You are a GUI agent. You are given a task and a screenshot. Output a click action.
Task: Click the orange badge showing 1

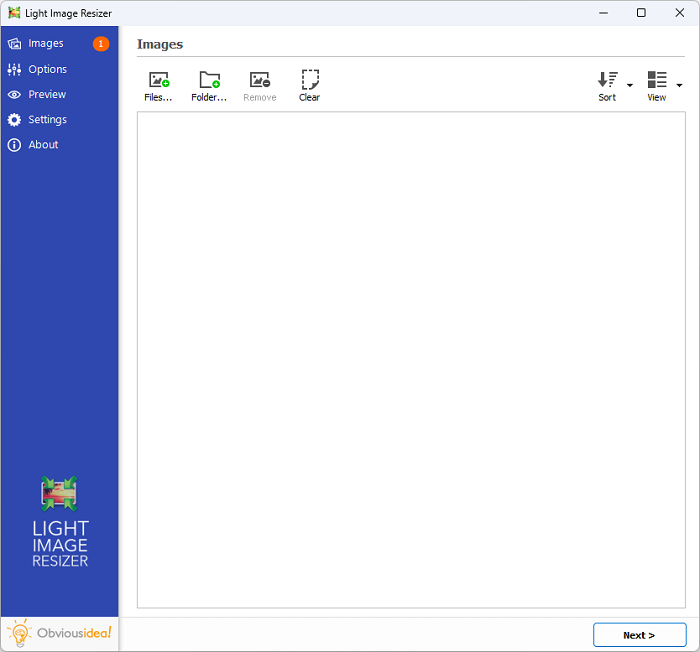pos(101,44)
